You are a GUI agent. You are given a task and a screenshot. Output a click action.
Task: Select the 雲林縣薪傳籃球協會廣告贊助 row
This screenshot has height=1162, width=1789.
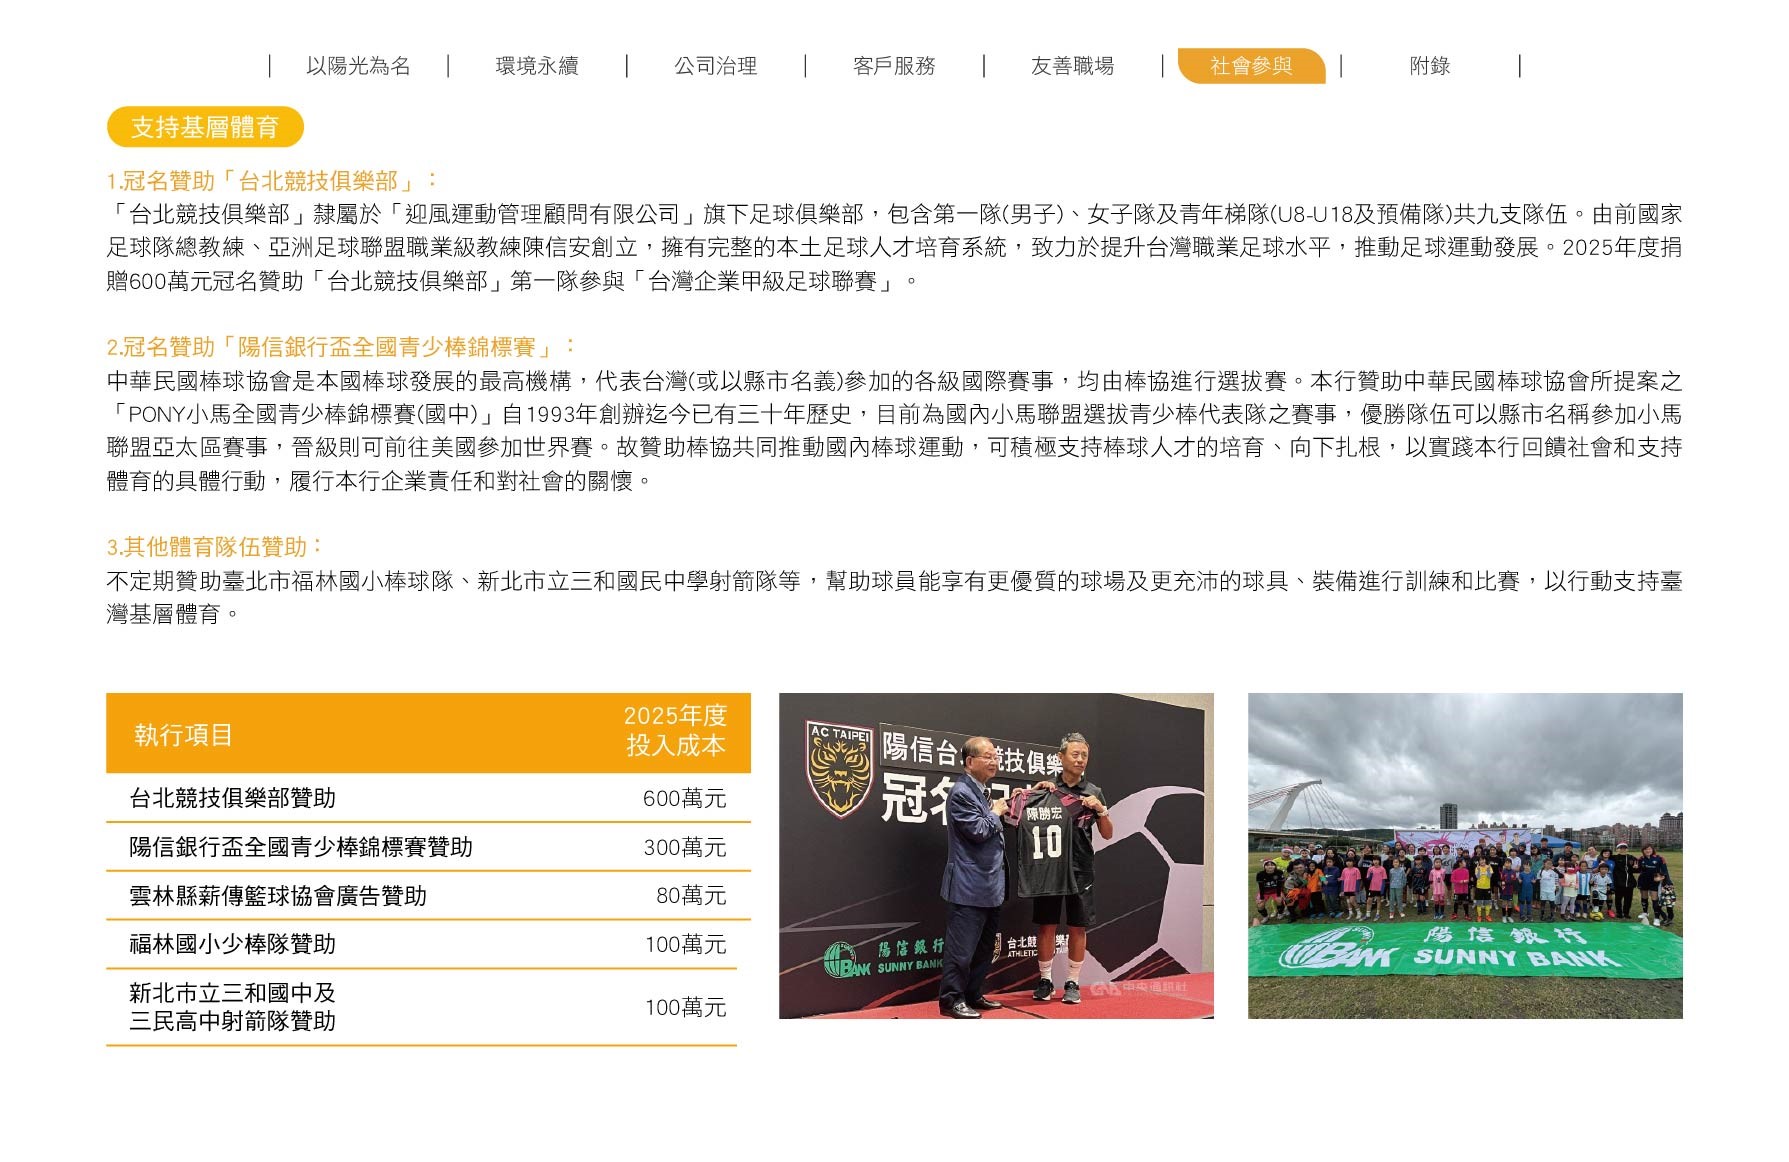point(428,895)
